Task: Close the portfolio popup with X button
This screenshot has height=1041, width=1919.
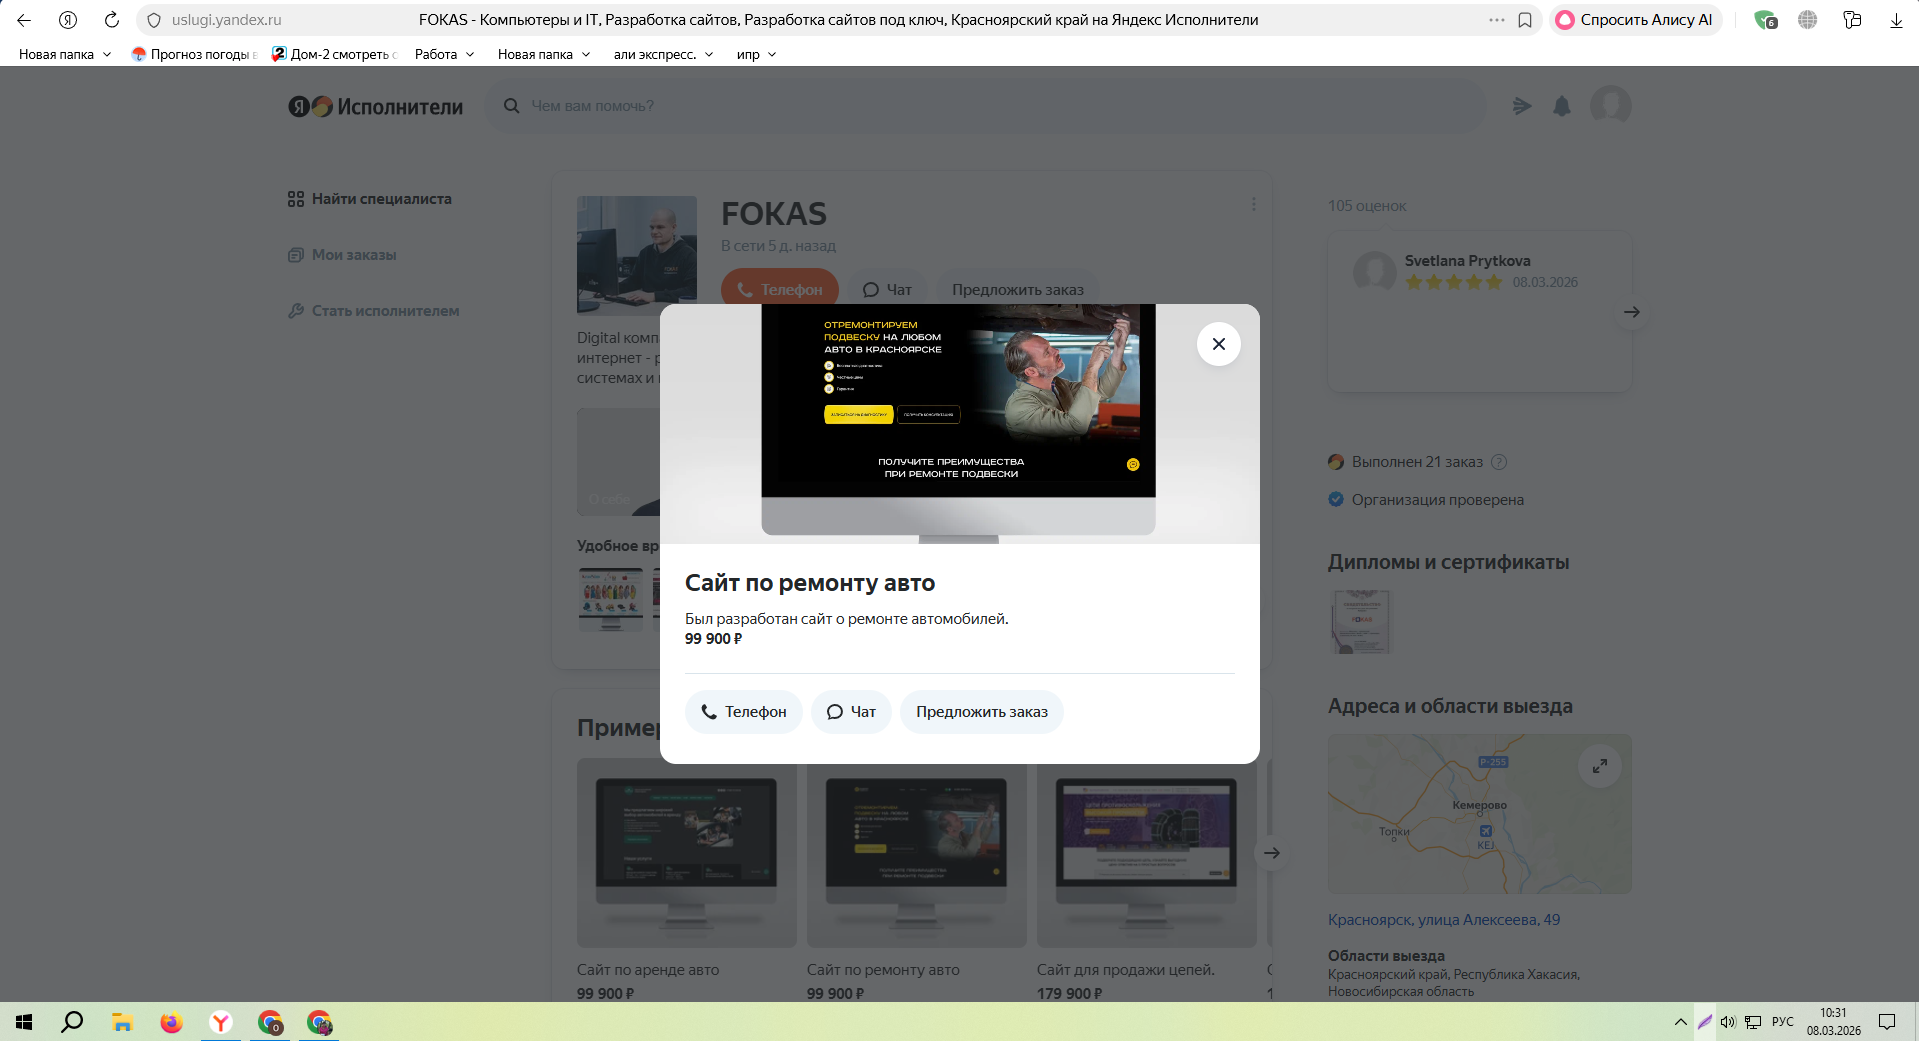Action: pyautogui.click(x=1218, y=344)
